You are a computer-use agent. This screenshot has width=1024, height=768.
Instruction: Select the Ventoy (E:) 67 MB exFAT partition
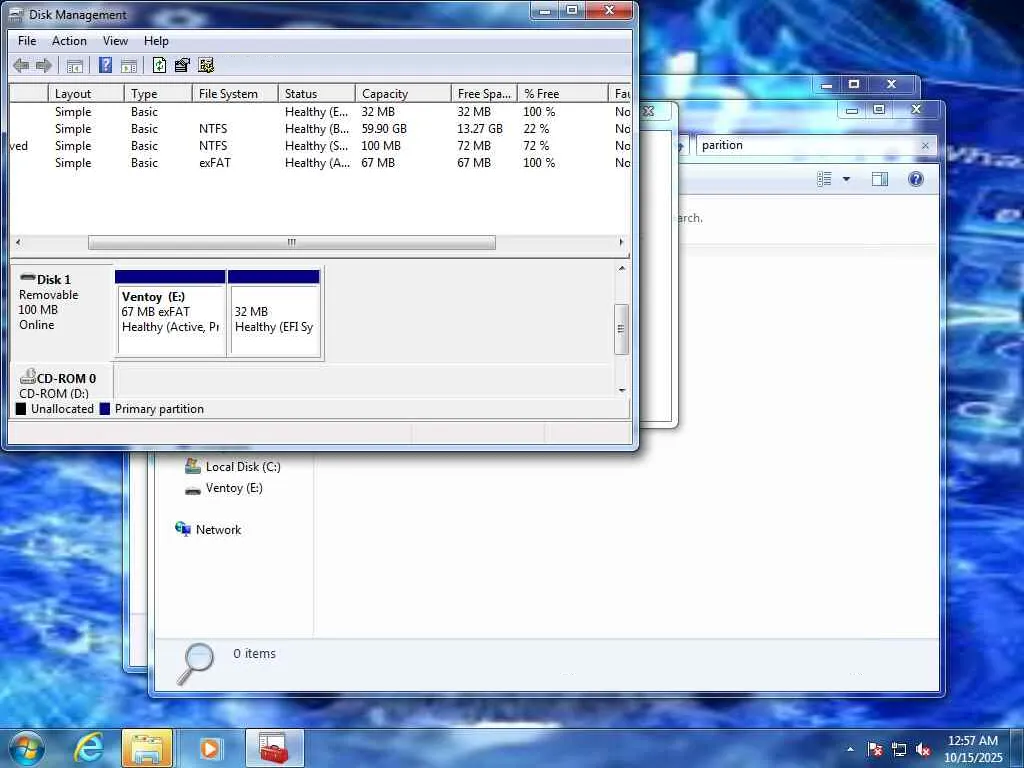[170, 313]
